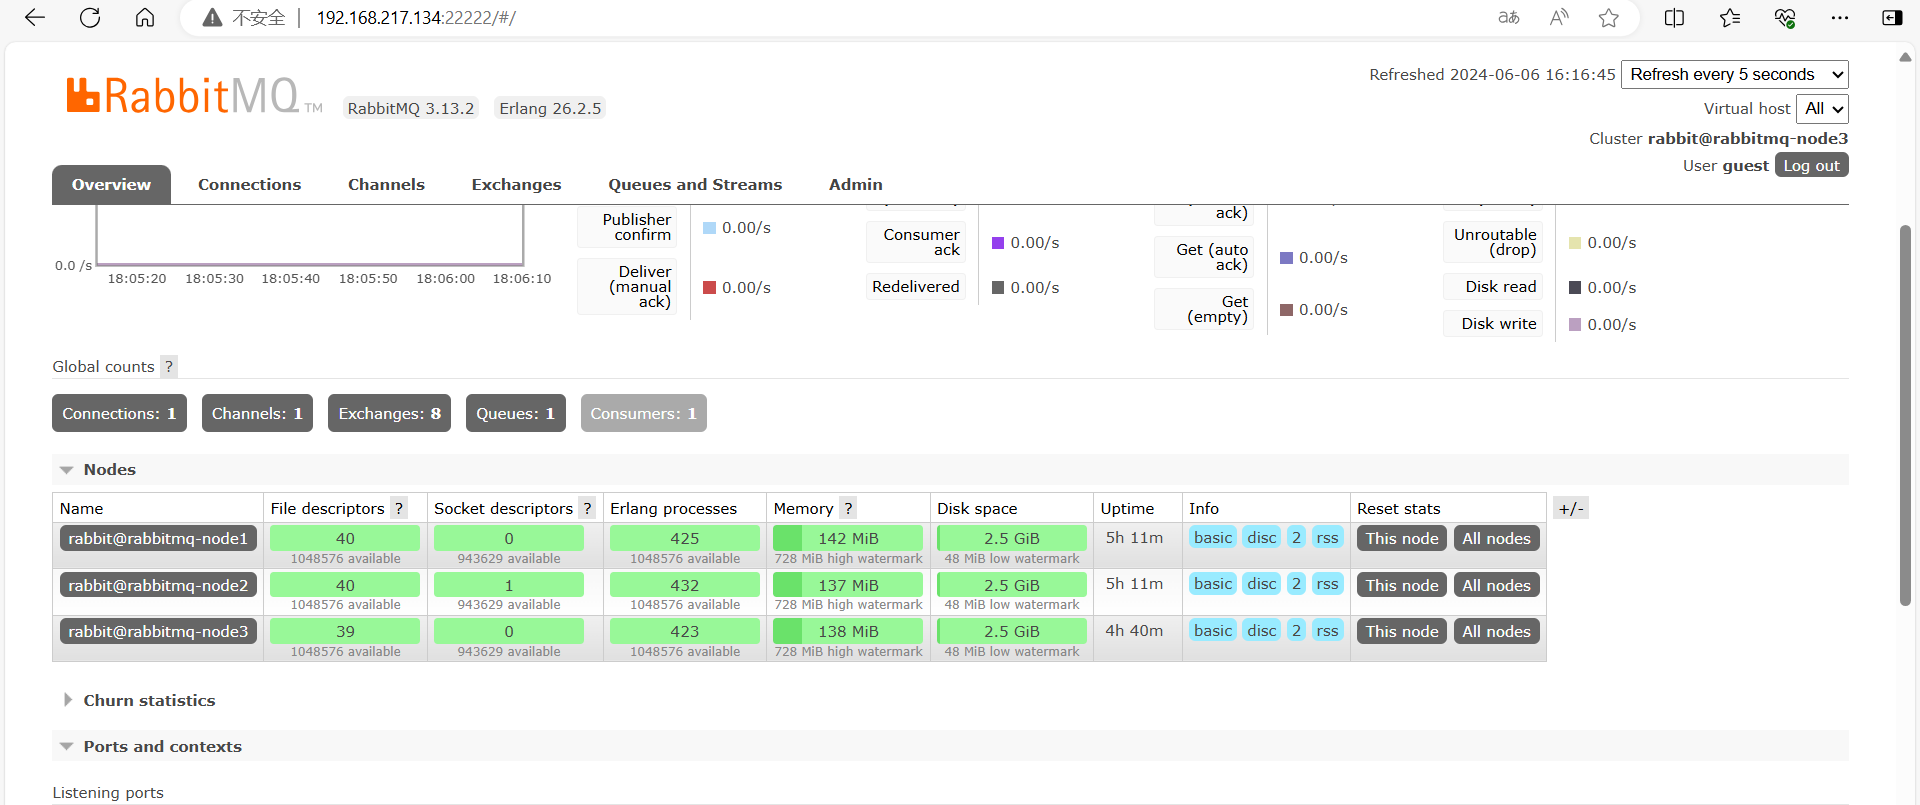Click the Consumer ack purple swatch

click(x=998, y=243)
